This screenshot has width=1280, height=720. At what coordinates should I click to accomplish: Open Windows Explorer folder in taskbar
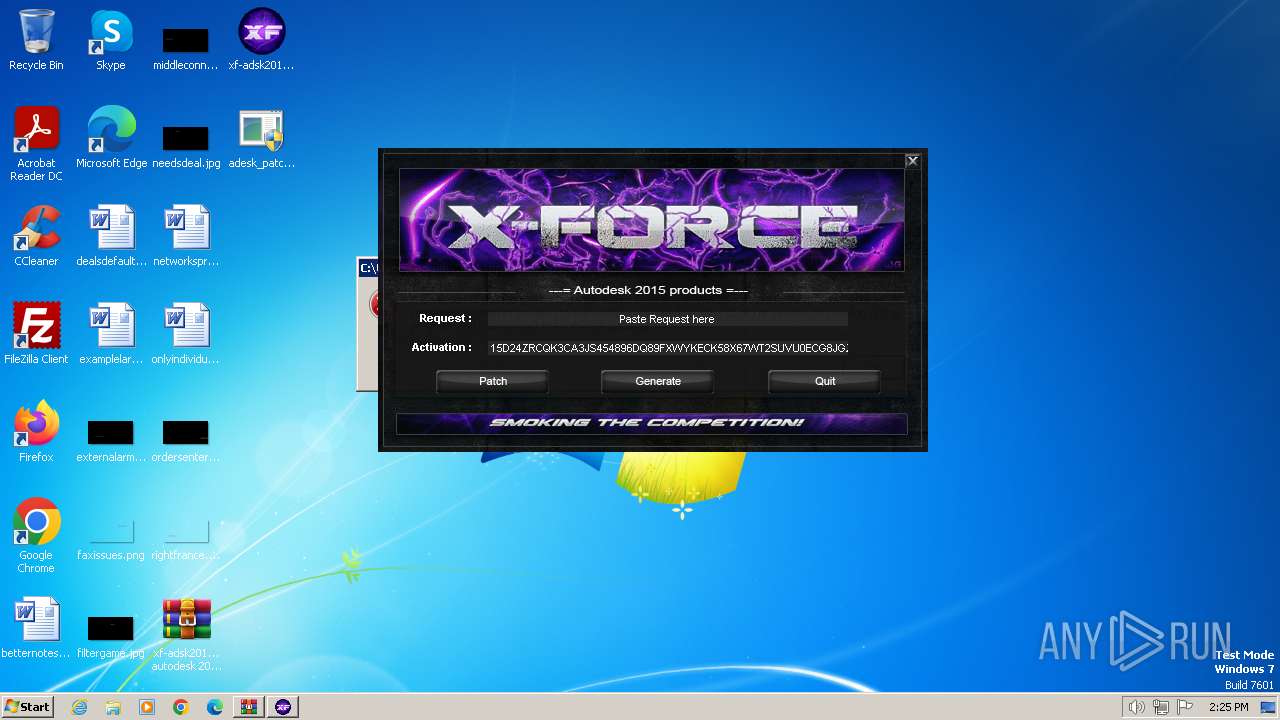(x=113, y=707)
